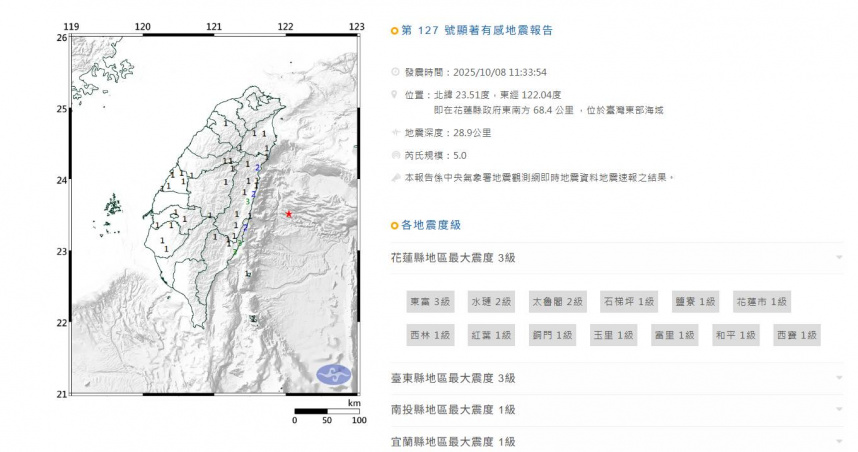Click the pencil note icon beside 本報告

coord(395,176)
